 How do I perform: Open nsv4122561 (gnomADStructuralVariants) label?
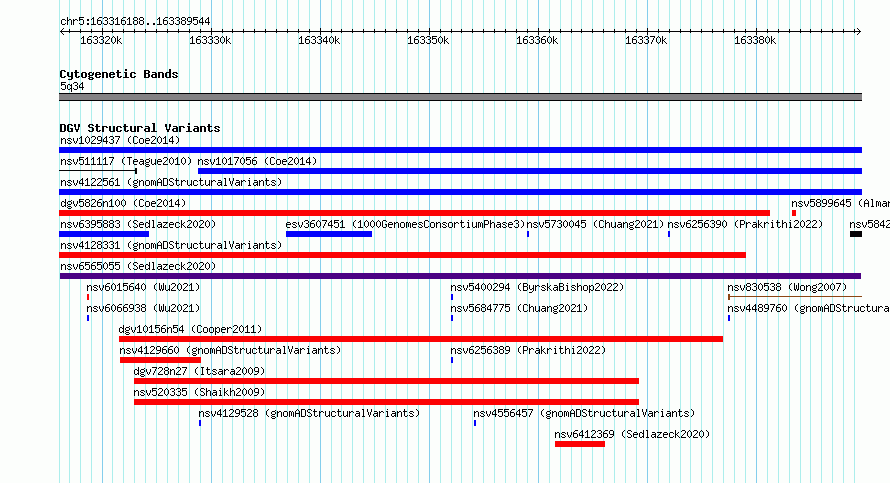coord(171,182)
